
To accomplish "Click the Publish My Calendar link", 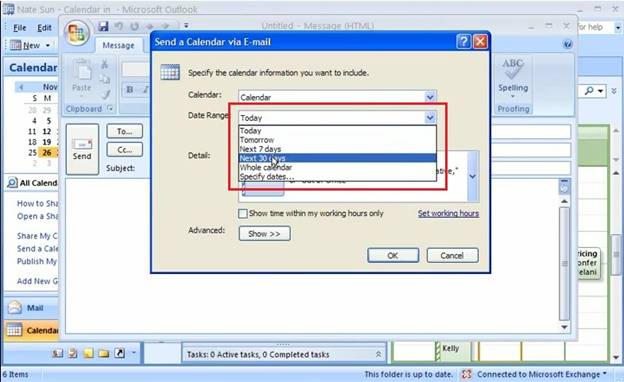I will click(37, 261).
